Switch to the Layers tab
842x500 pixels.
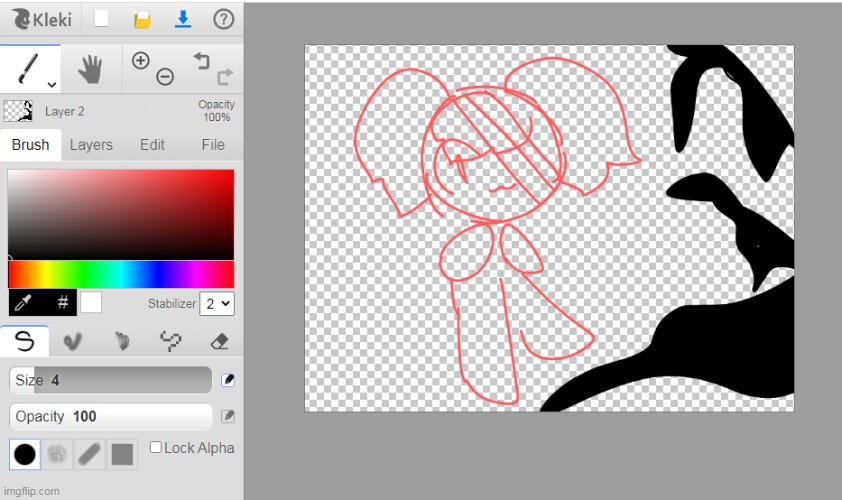pos(91,145)
